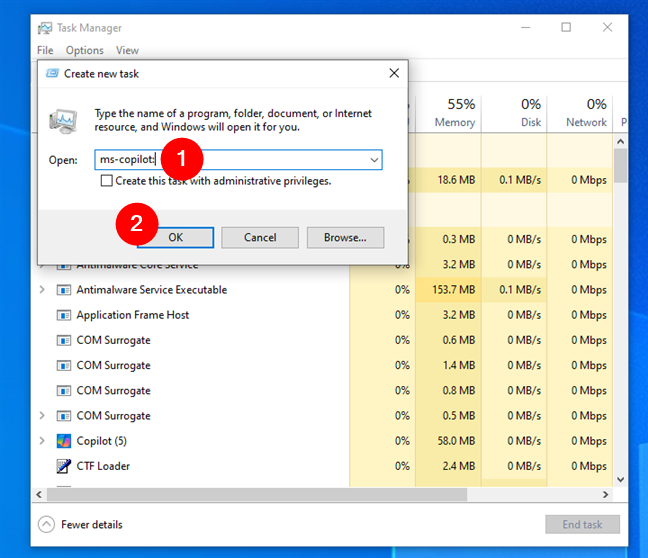Screen dimensions: 648x558
Task: Click the Run computer icon in dialog
Action: (x=63, y=121)
